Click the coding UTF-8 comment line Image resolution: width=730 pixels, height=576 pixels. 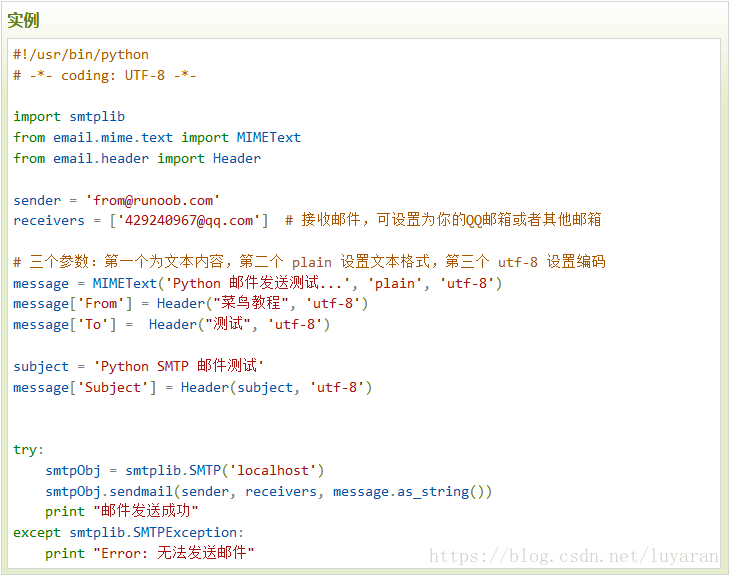[104, 75]
